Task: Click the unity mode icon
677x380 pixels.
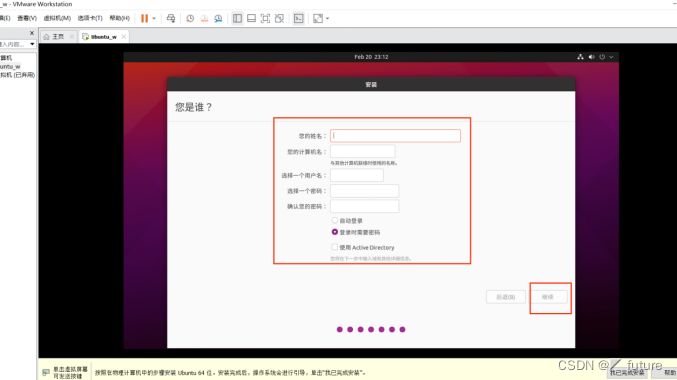Action: point(280,18)
